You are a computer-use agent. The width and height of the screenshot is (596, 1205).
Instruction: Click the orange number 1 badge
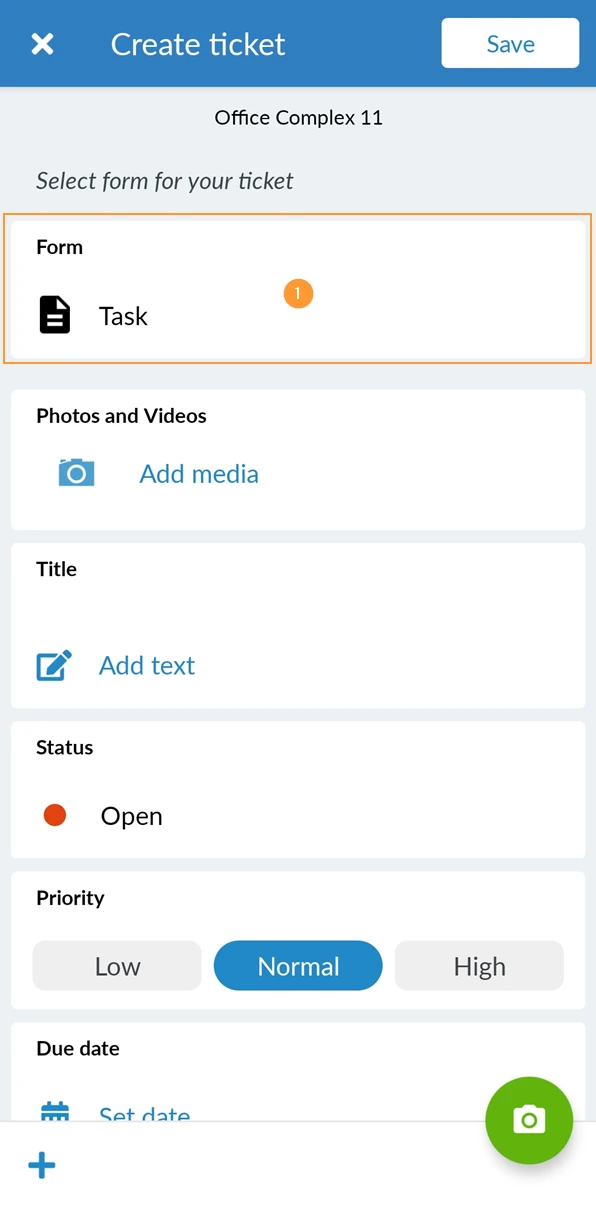[298, 294]
